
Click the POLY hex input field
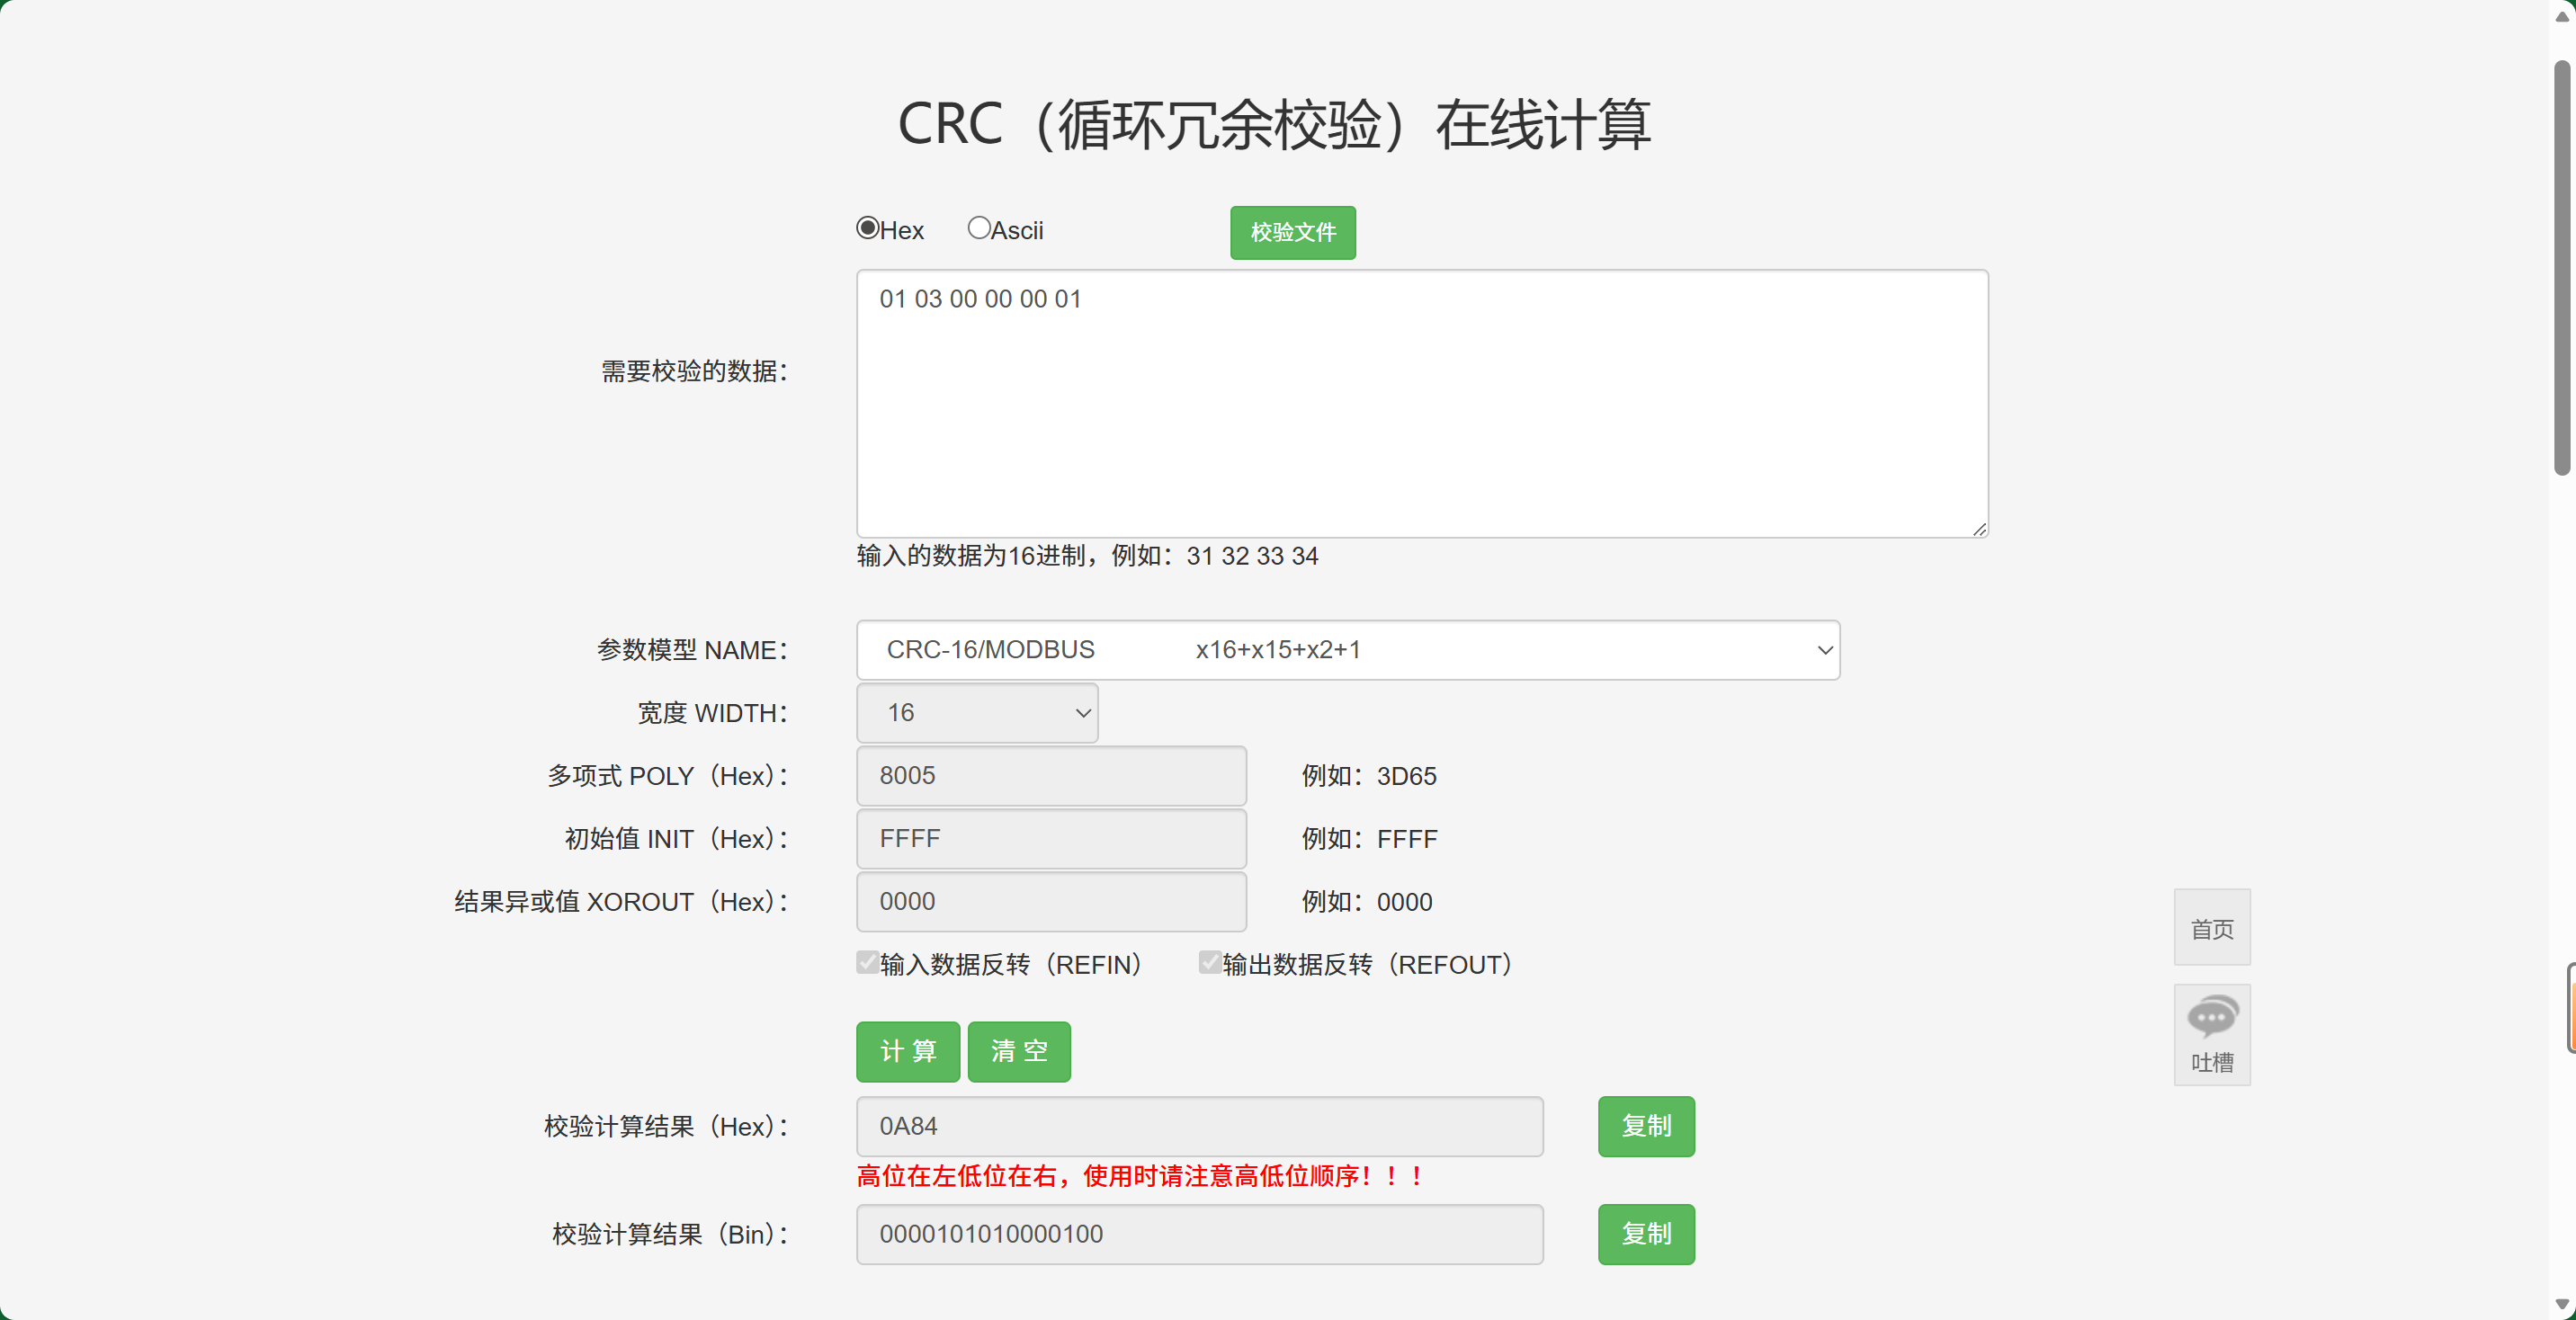(x=1050, y=776)
